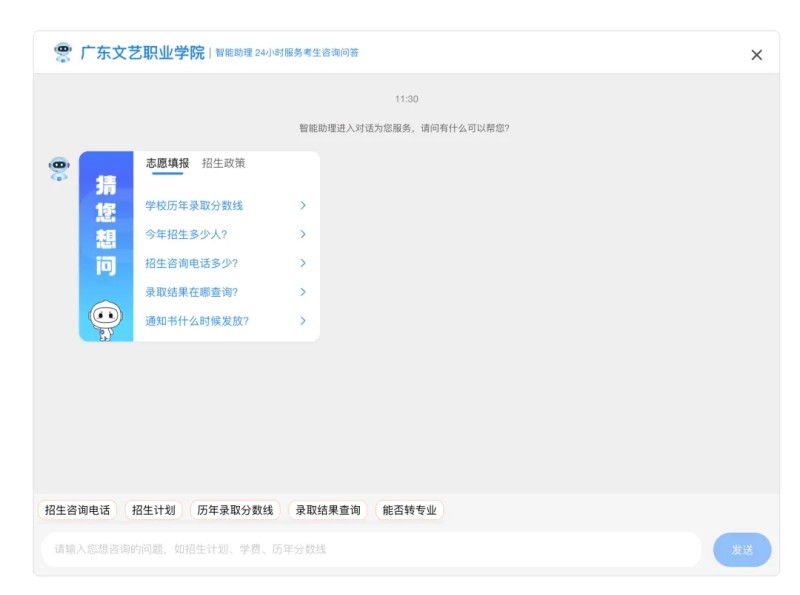The image size is (800, 595).
Task: Click the white mascot on blue banner
Action: (105, 319)
